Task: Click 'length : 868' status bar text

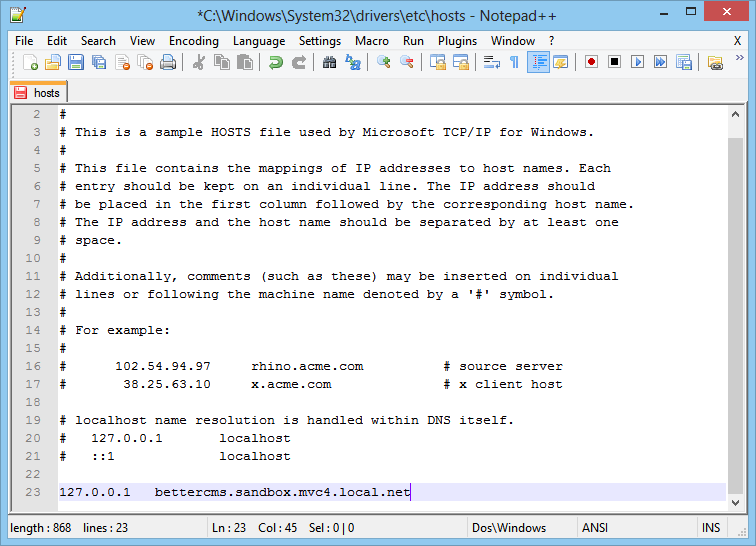Action: click(40, 528)
